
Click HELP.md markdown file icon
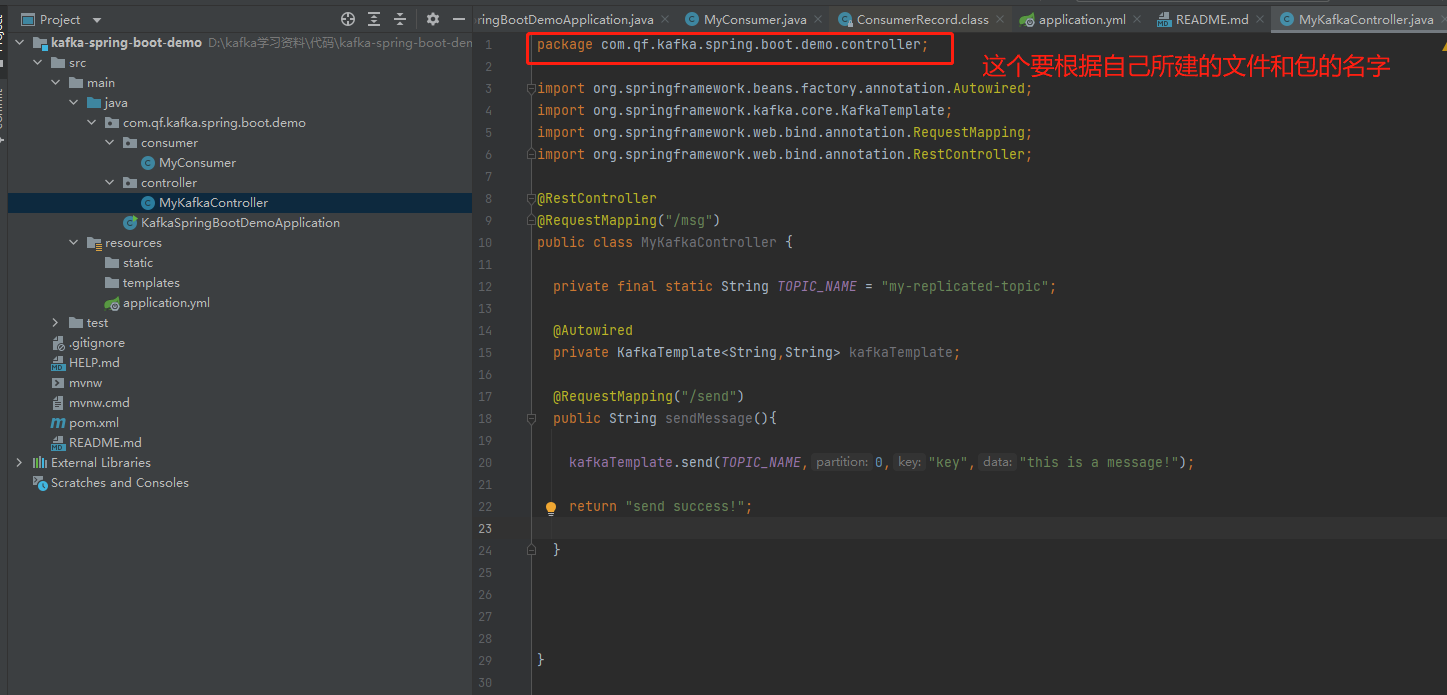point(58,363)
